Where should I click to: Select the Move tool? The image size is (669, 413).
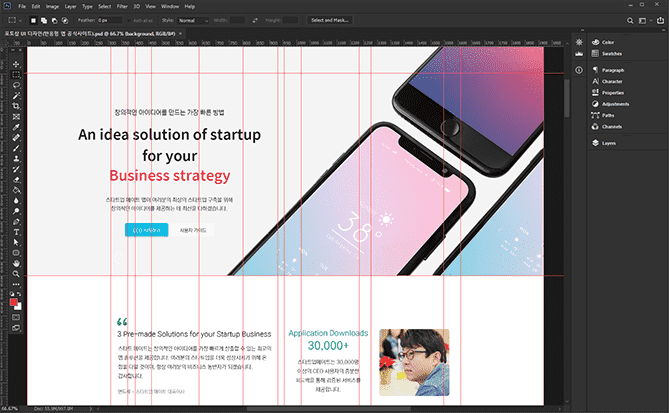(x=16, y=64)
